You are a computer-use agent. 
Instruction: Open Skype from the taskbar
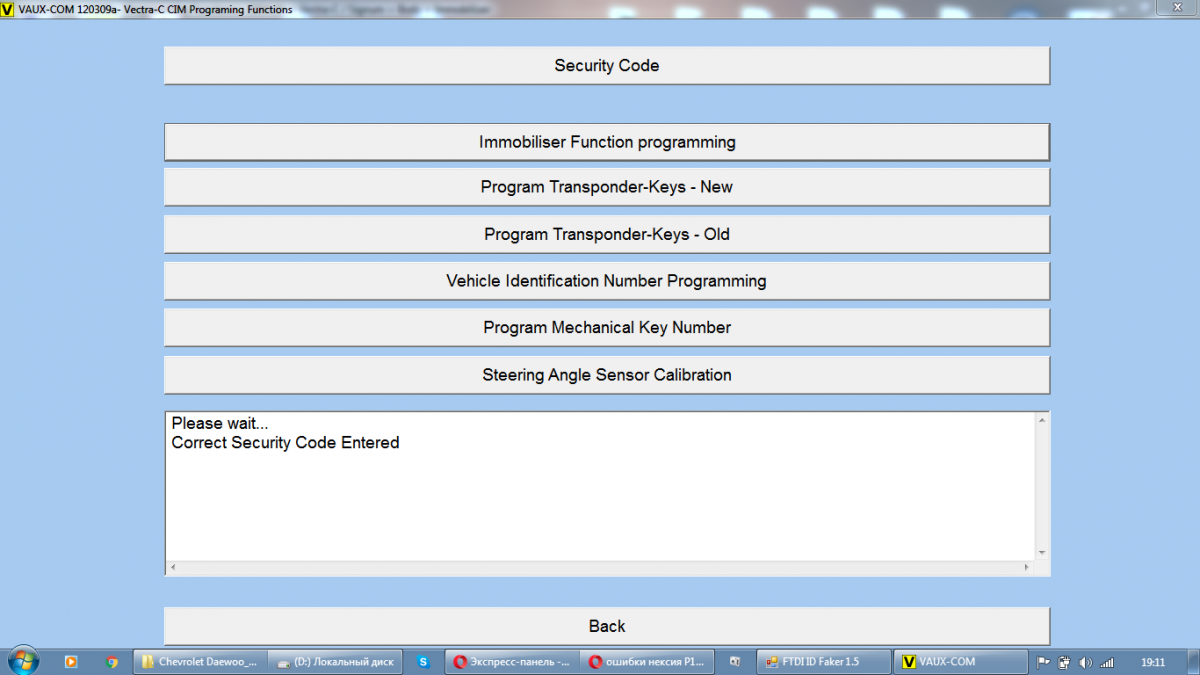pyautogui.click(x=423, y=662)
